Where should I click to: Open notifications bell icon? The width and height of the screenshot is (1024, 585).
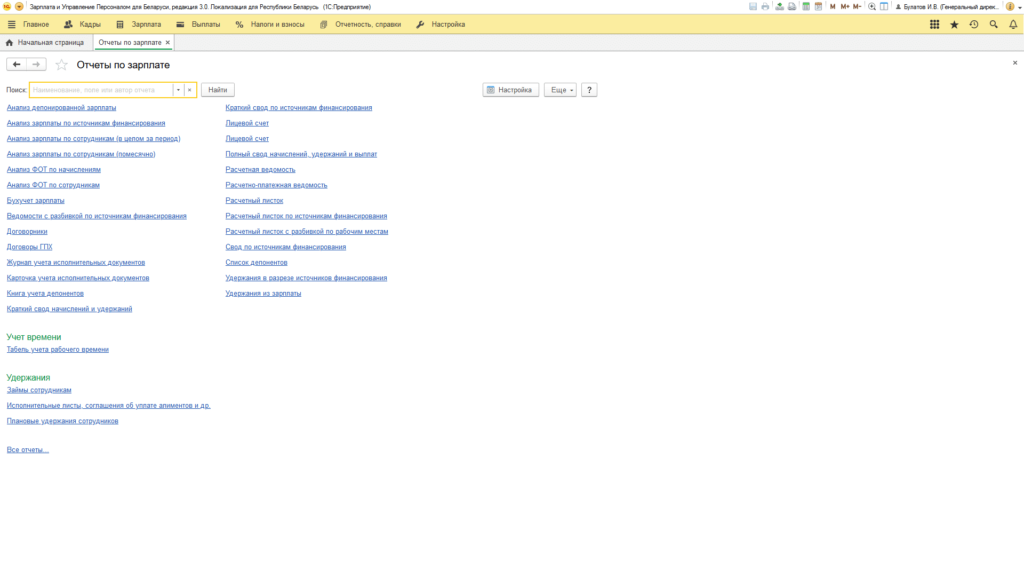[1013, 24]
